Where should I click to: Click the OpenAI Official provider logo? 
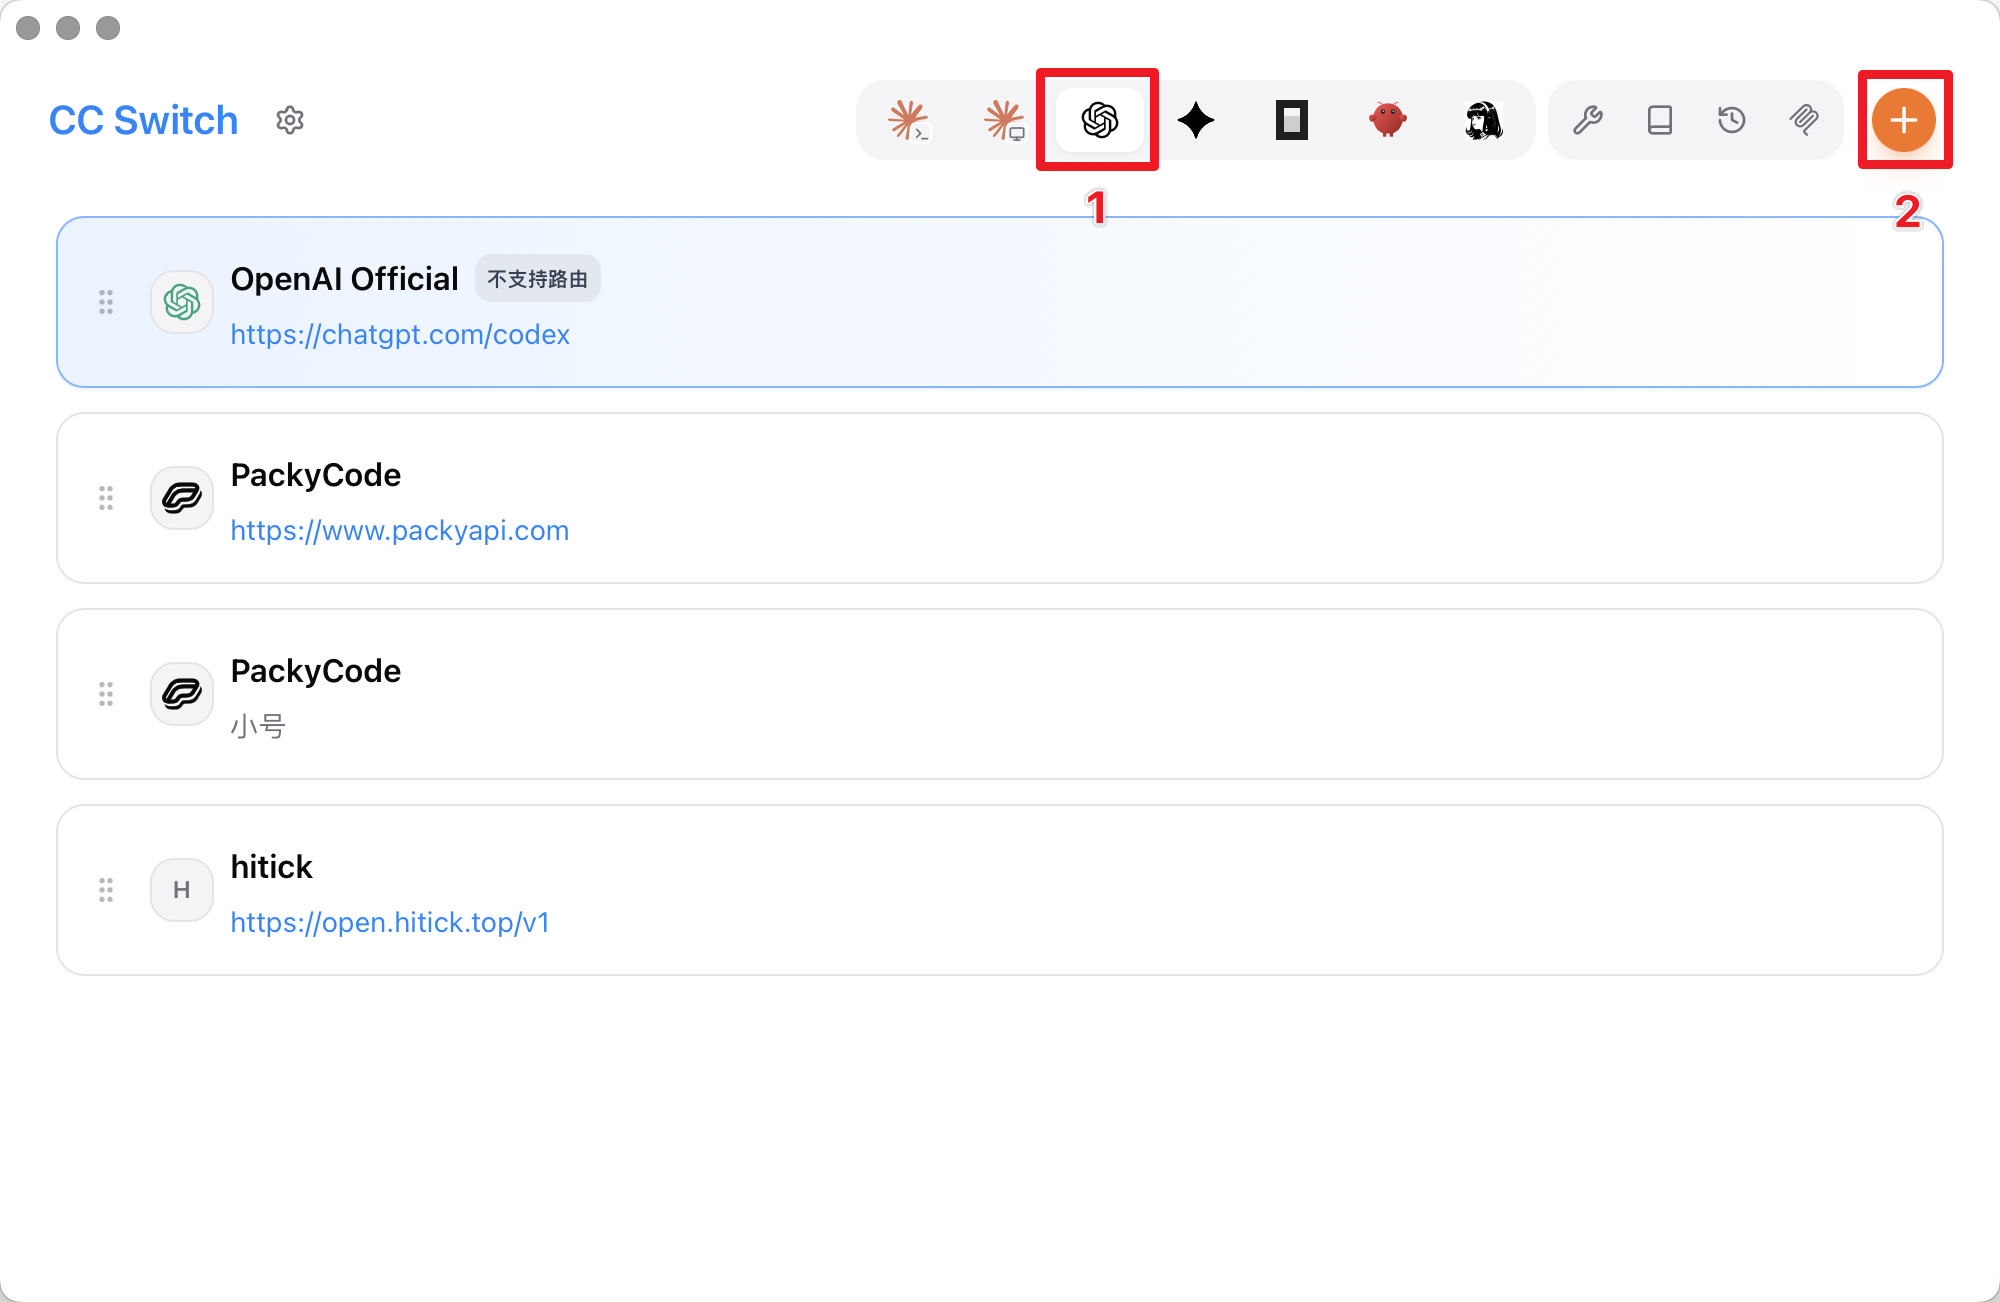[182, 302]
